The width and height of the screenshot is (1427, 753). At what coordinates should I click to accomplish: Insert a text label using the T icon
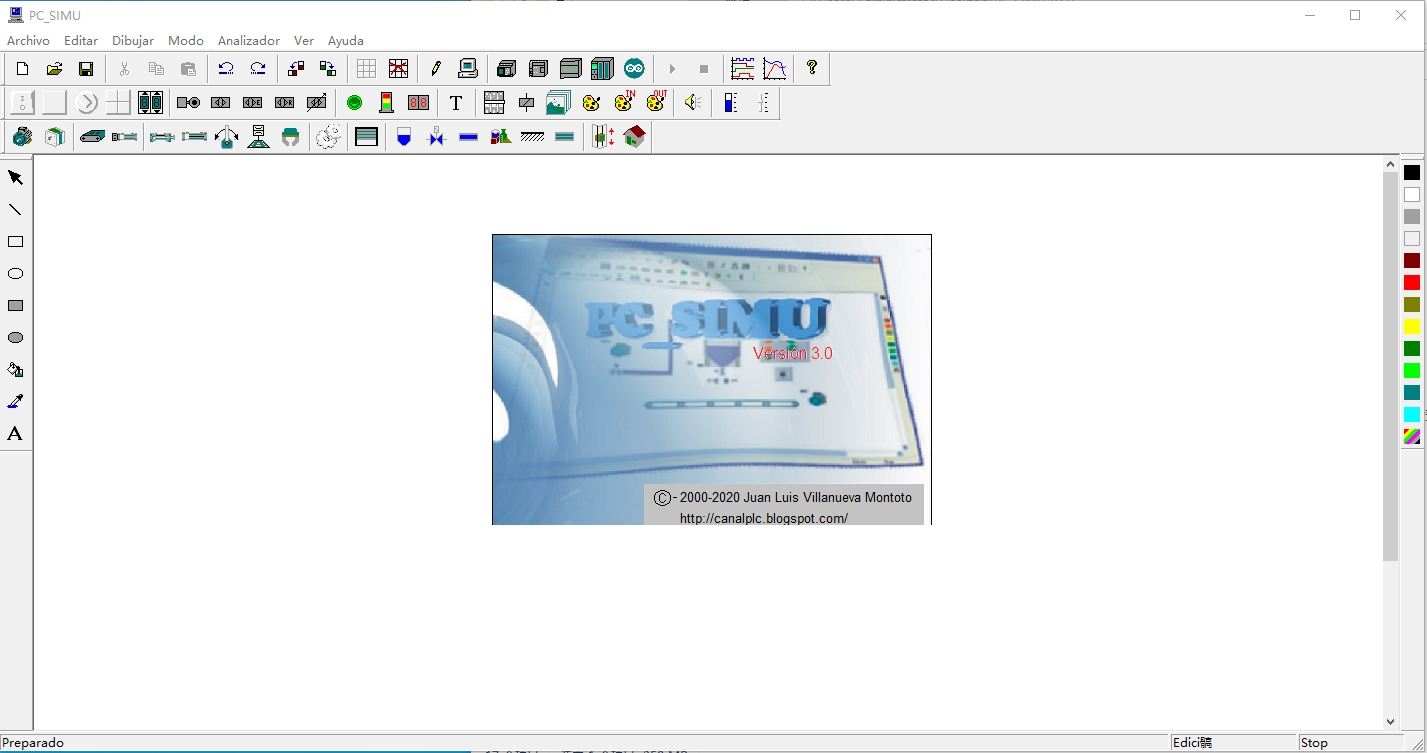tap(456, 103)
